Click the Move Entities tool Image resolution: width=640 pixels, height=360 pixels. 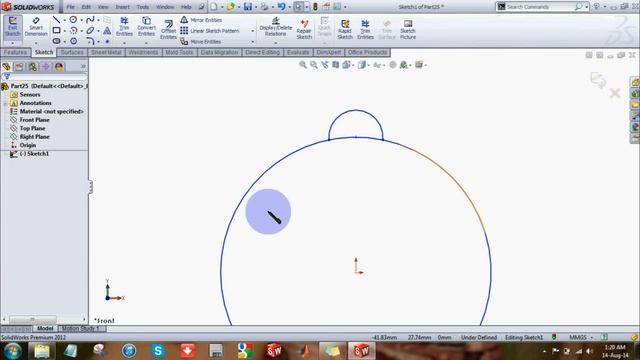(x=201, y=42)
